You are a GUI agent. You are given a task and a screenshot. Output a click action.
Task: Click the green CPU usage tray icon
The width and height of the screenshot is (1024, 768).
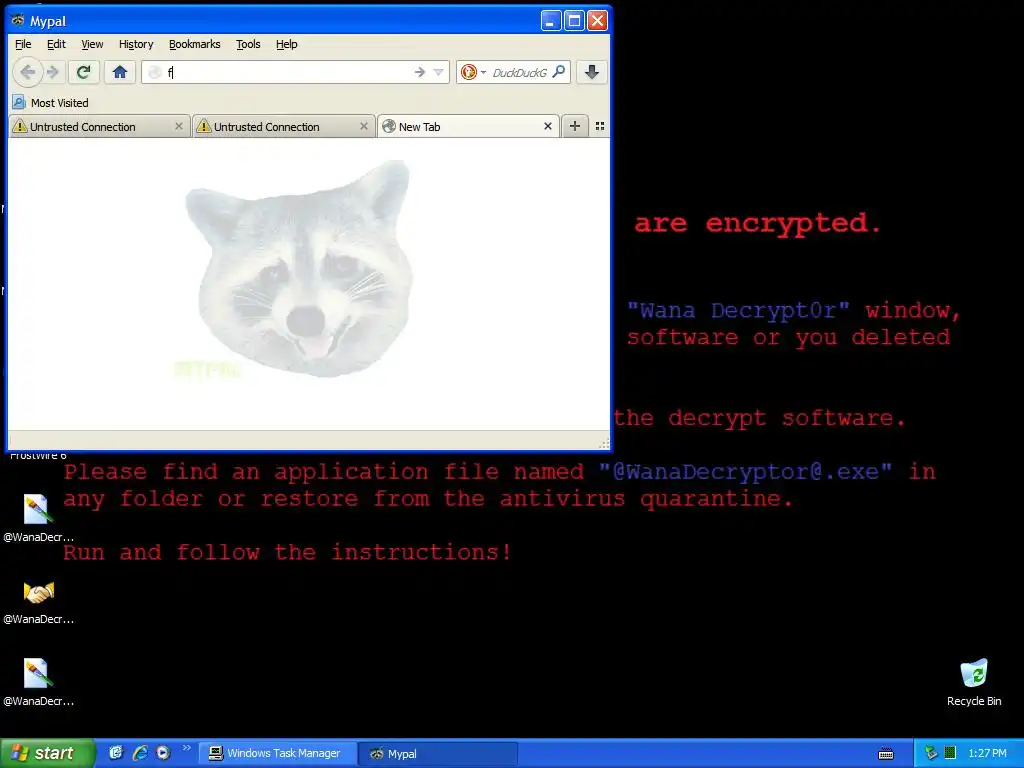click(x=950, y=753)
